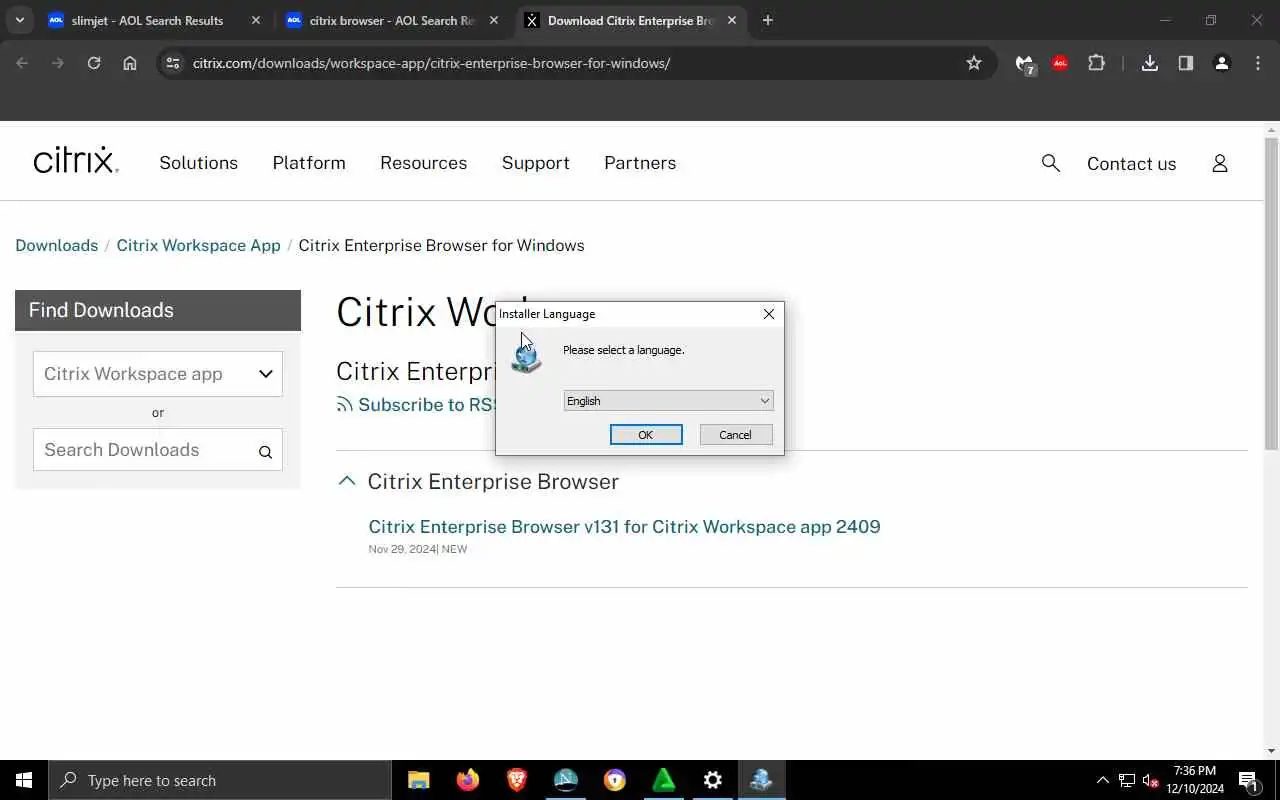Open the tab search dropdown arrow
Screen dimensions: 1280x800
click(x=19, y=20)
